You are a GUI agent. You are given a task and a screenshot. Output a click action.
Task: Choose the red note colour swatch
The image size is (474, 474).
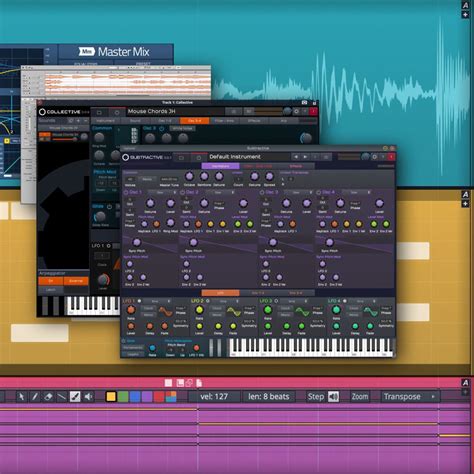[x=159, y=397]
